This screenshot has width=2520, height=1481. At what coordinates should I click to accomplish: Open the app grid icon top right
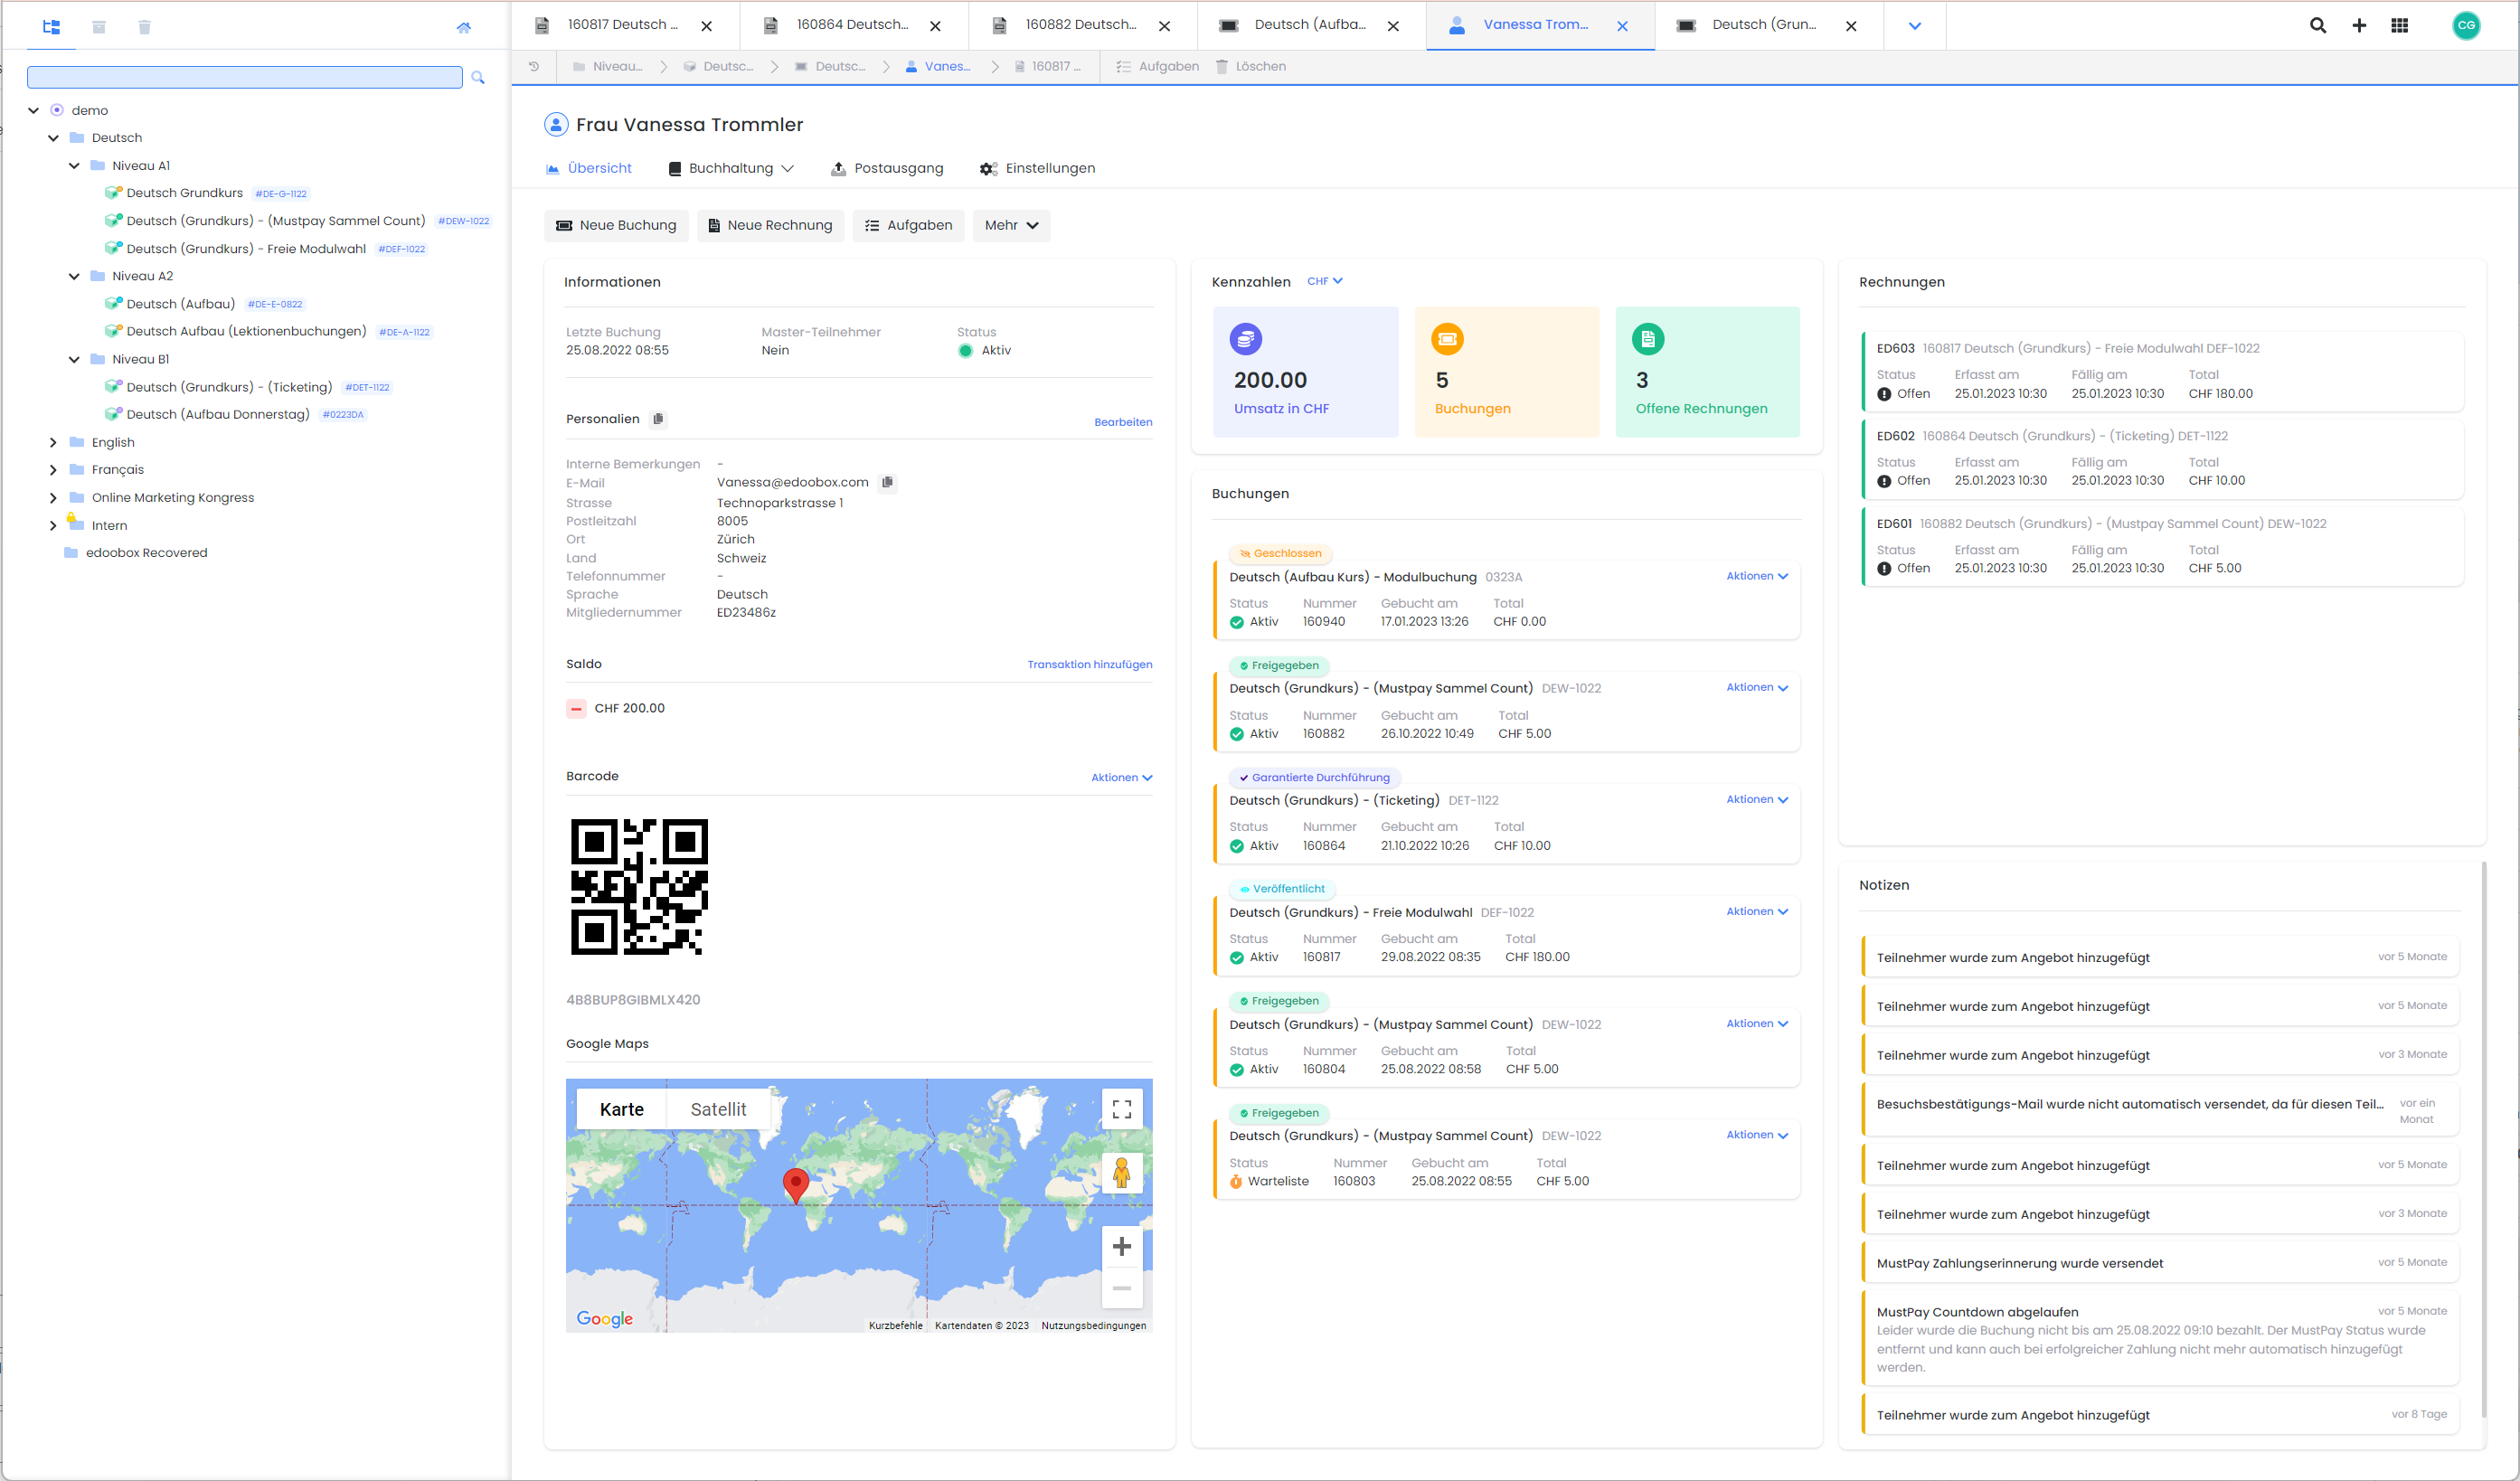[x=2400, y=25]
